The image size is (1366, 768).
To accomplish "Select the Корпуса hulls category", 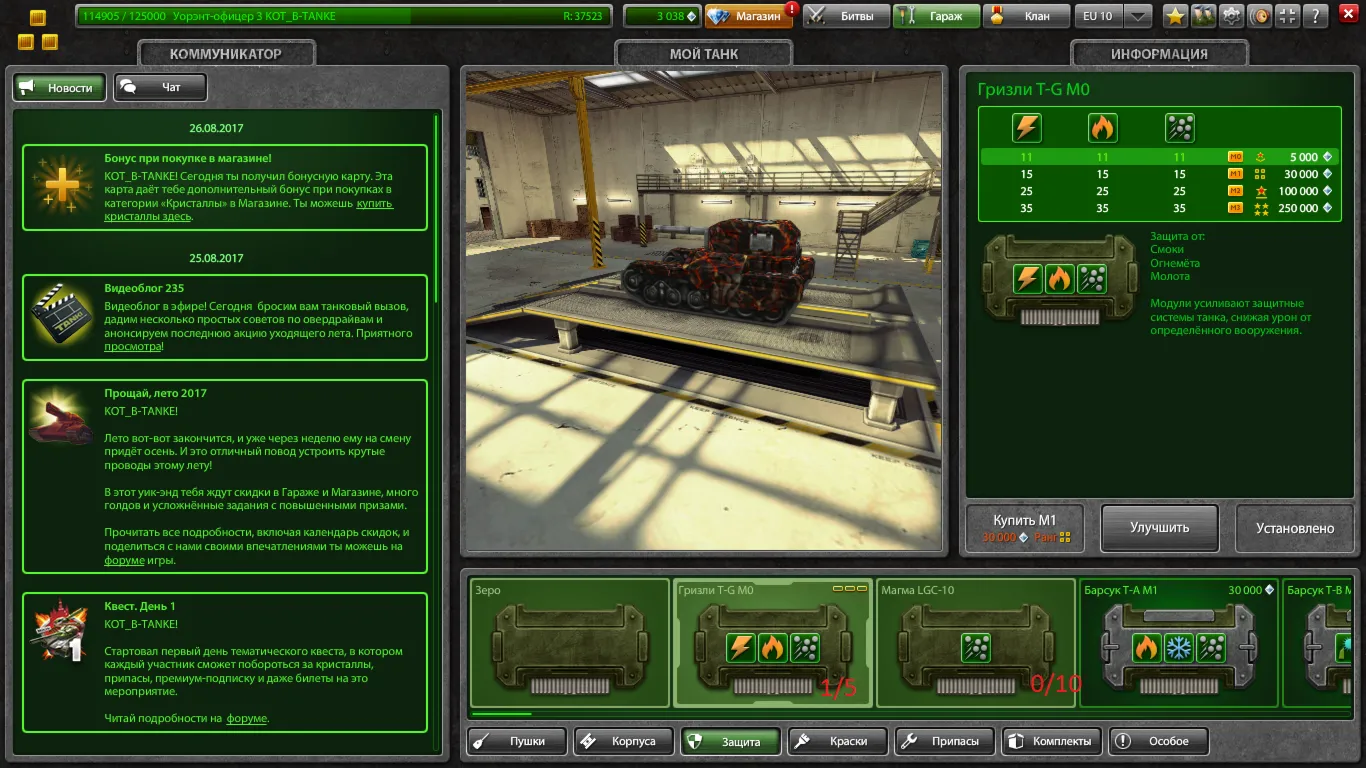I will pyautogui.click(x=621, y=741).
